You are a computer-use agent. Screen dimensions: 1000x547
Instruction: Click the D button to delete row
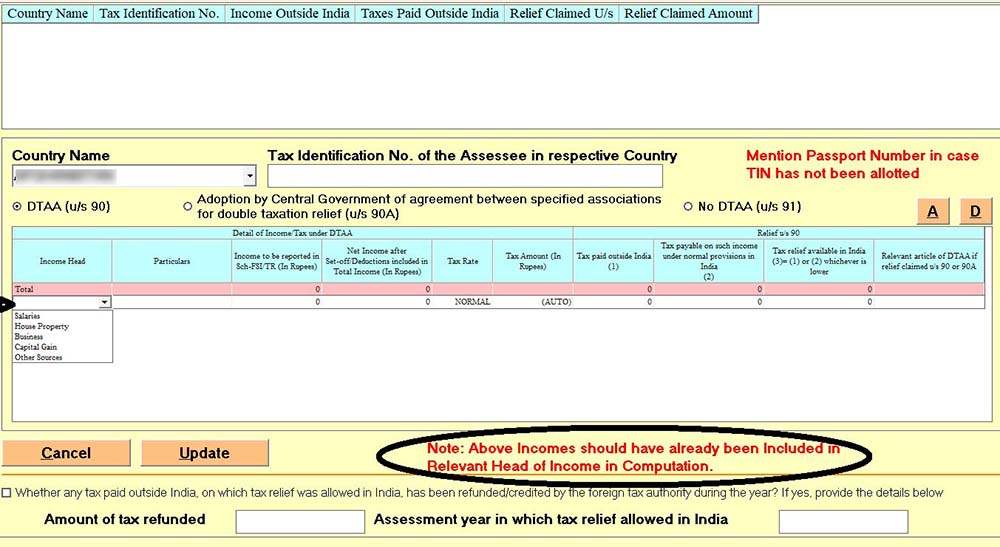[975, 211]
